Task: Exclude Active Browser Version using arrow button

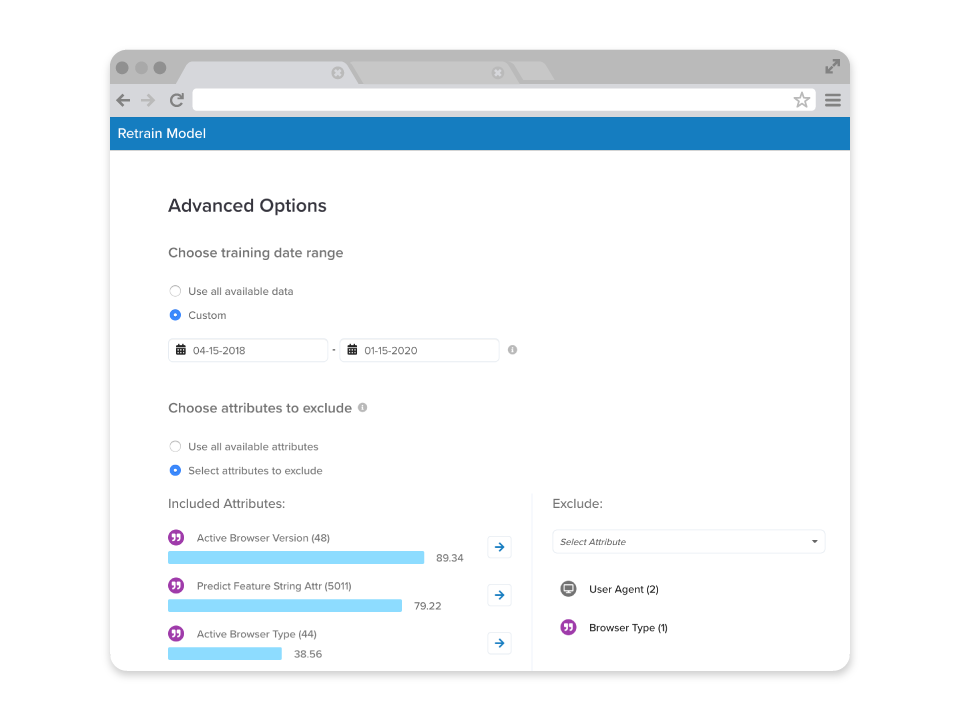Action: coord(500,547)
